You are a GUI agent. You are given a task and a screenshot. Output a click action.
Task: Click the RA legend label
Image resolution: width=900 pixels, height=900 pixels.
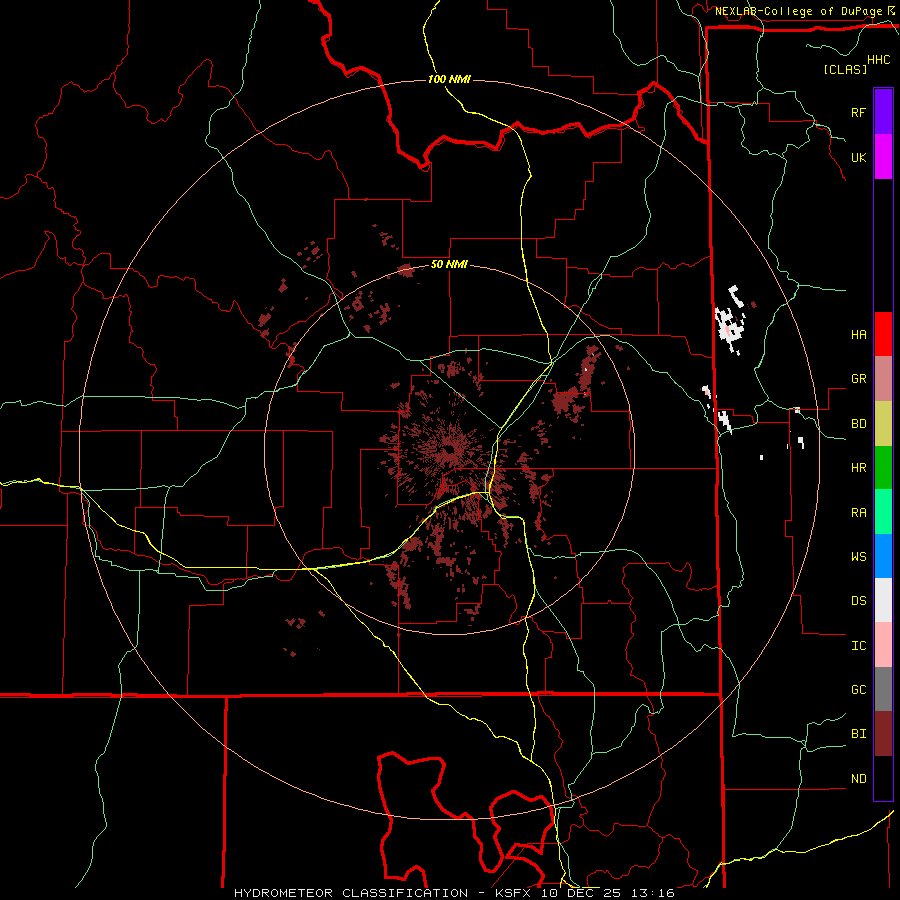pos(858,513)
